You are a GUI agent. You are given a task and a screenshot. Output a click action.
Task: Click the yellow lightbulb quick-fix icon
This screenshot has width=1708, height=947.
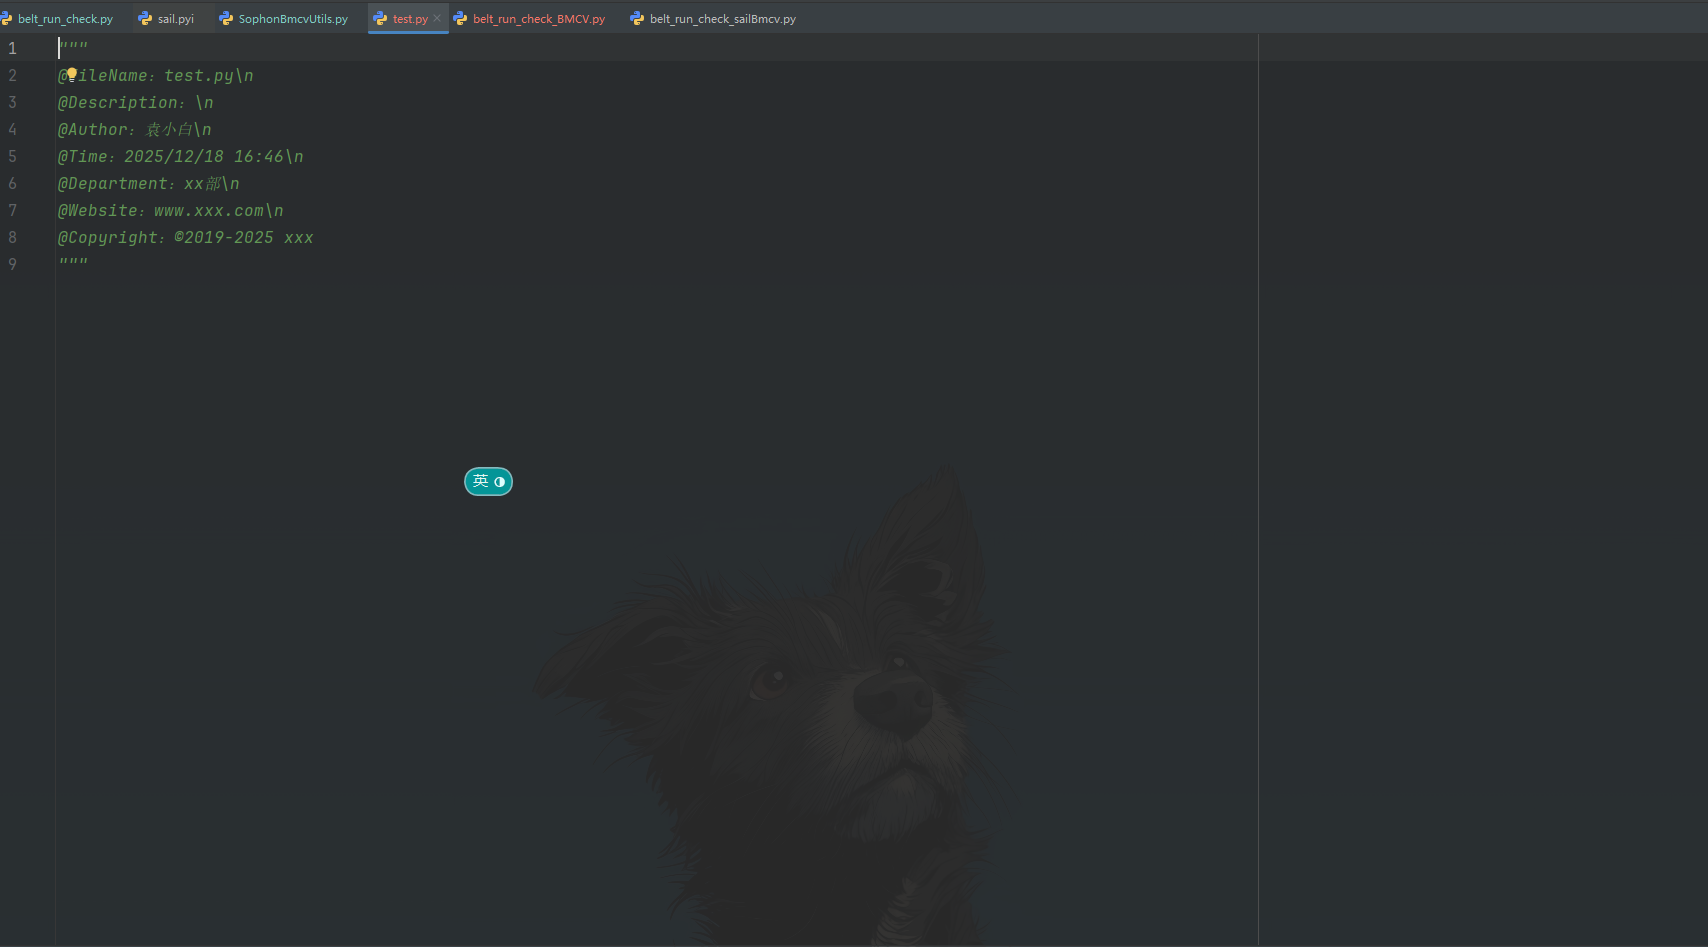coord(72,74)
